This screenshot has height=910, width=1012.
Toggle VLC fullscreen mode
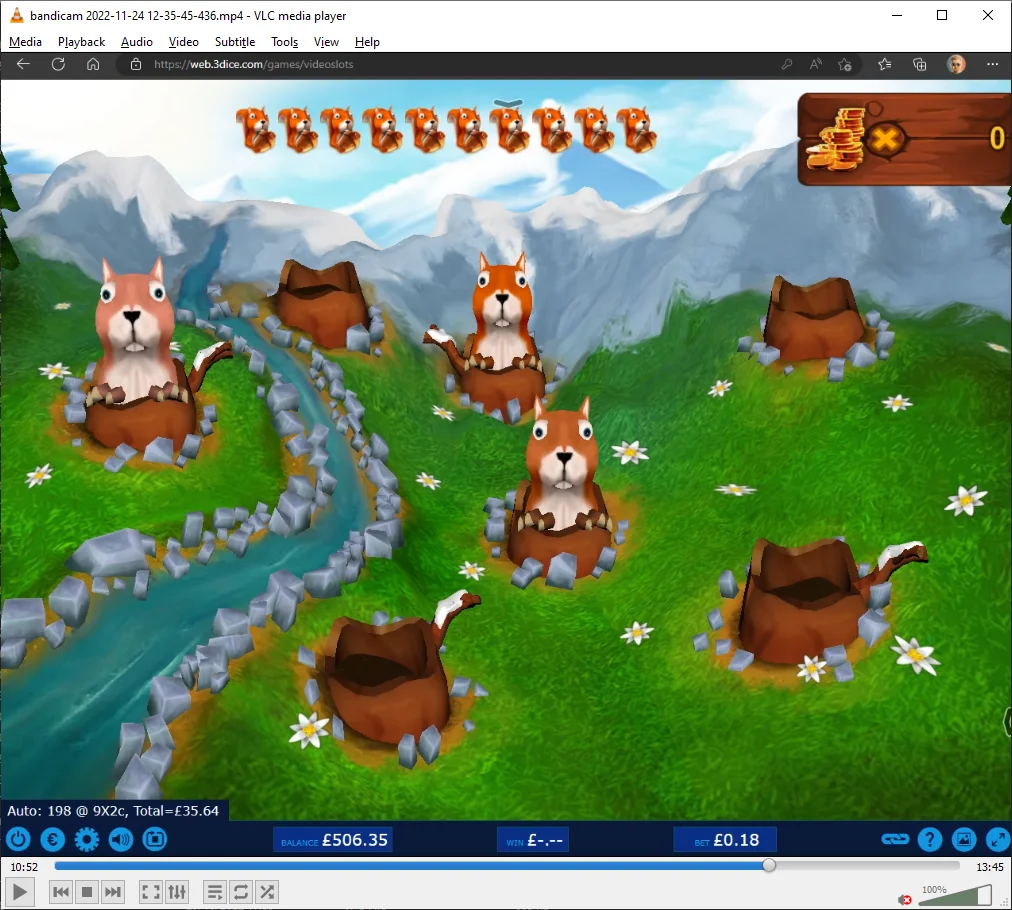coord(150,893)
